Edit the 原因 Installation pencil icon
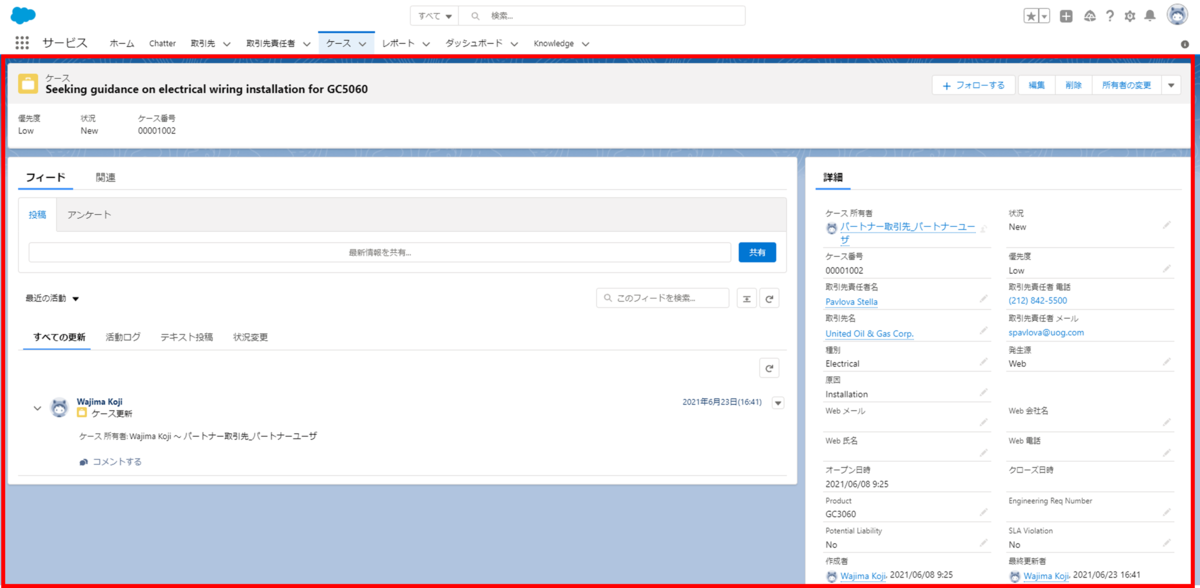Screen dimensions: 1200x588 (x=984, y=392)
